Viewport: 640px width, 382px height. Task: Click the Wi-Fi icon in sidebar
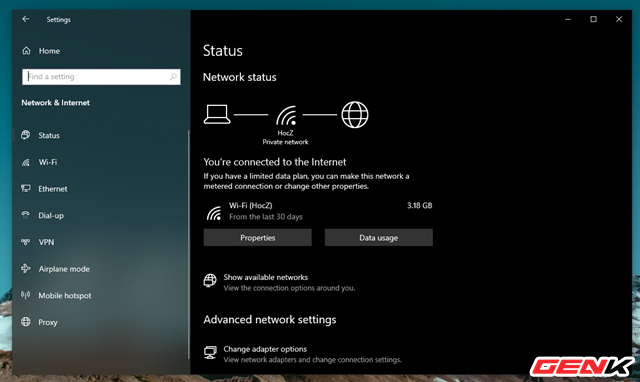tap(26, 162)
